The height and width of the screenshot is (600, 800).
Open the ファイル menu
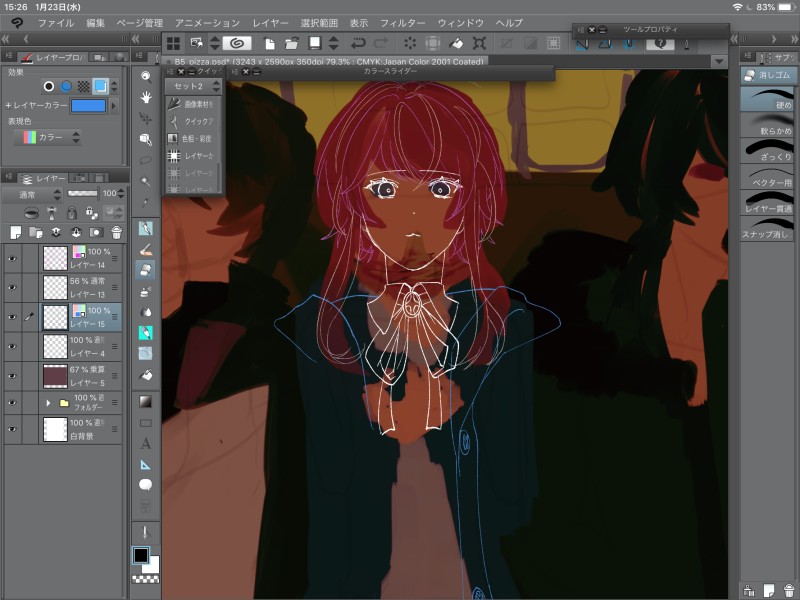(x=56, y=23)
